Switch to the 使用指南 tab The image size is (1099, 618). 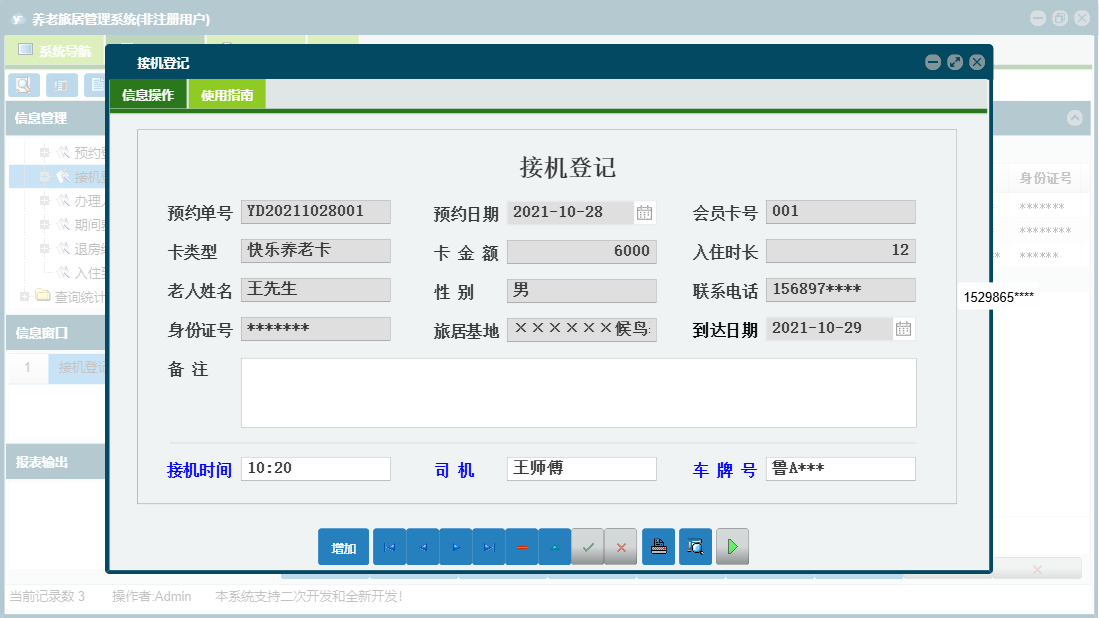click(227, 96)
